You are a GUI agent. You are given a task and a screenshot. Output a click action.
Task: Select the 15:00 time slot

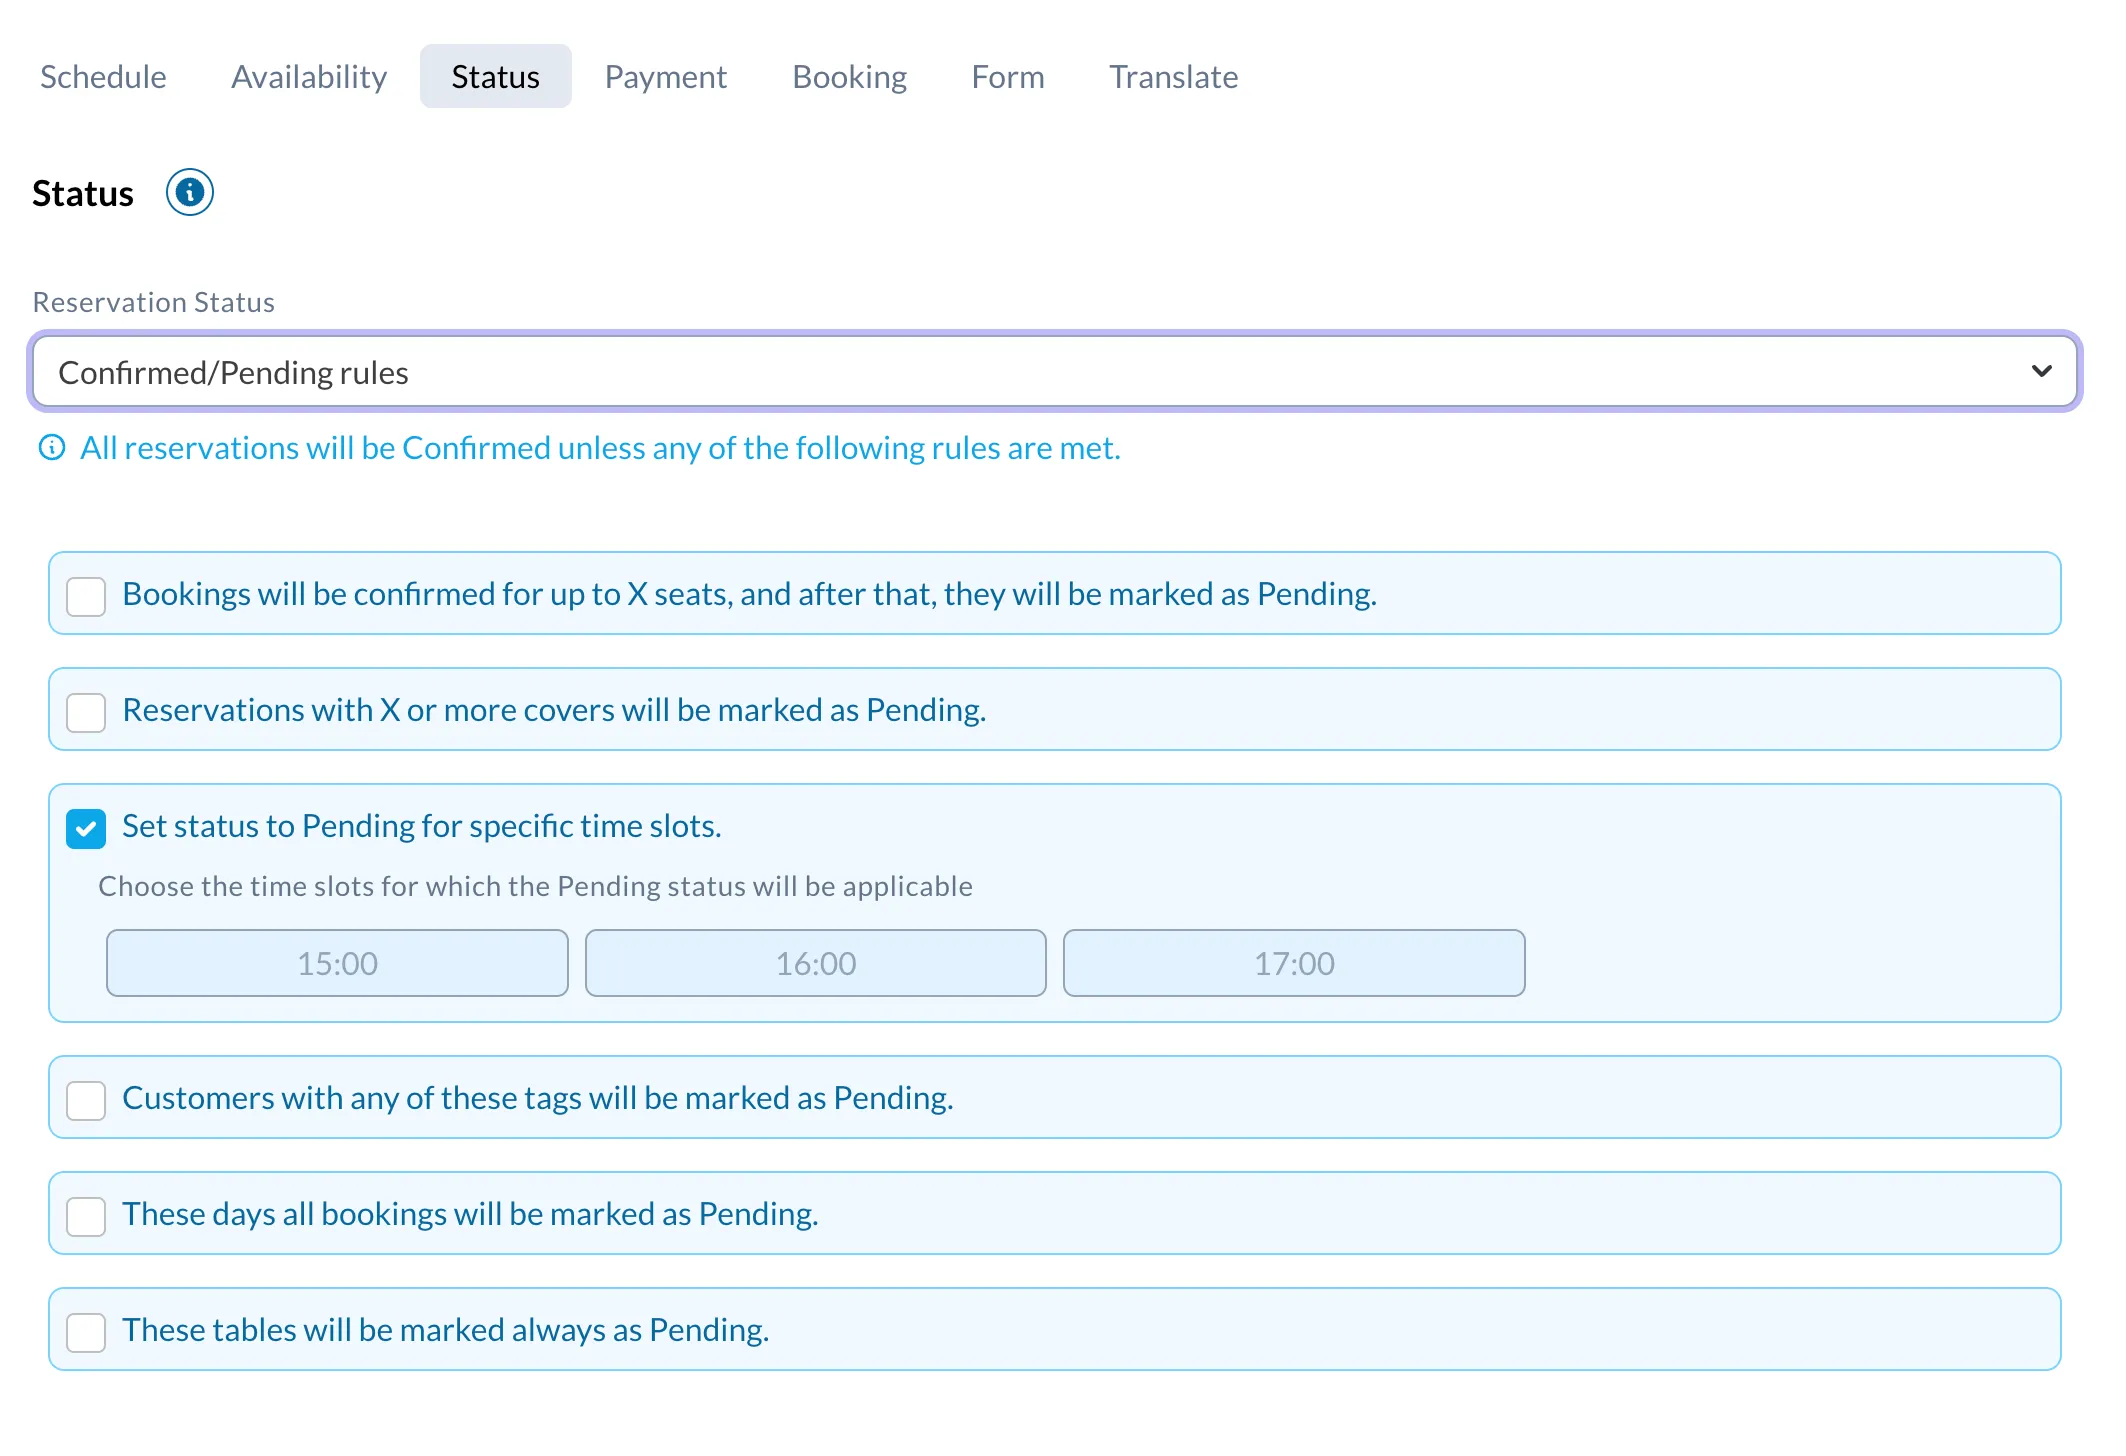[337, 963]
